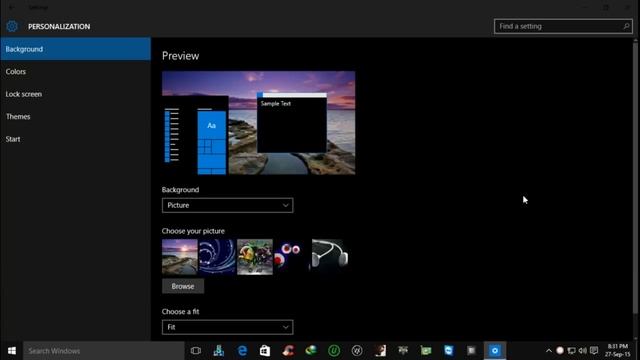Open the Start settings page
This screenshot has width=640, height=360.
(x=76, y=139)
